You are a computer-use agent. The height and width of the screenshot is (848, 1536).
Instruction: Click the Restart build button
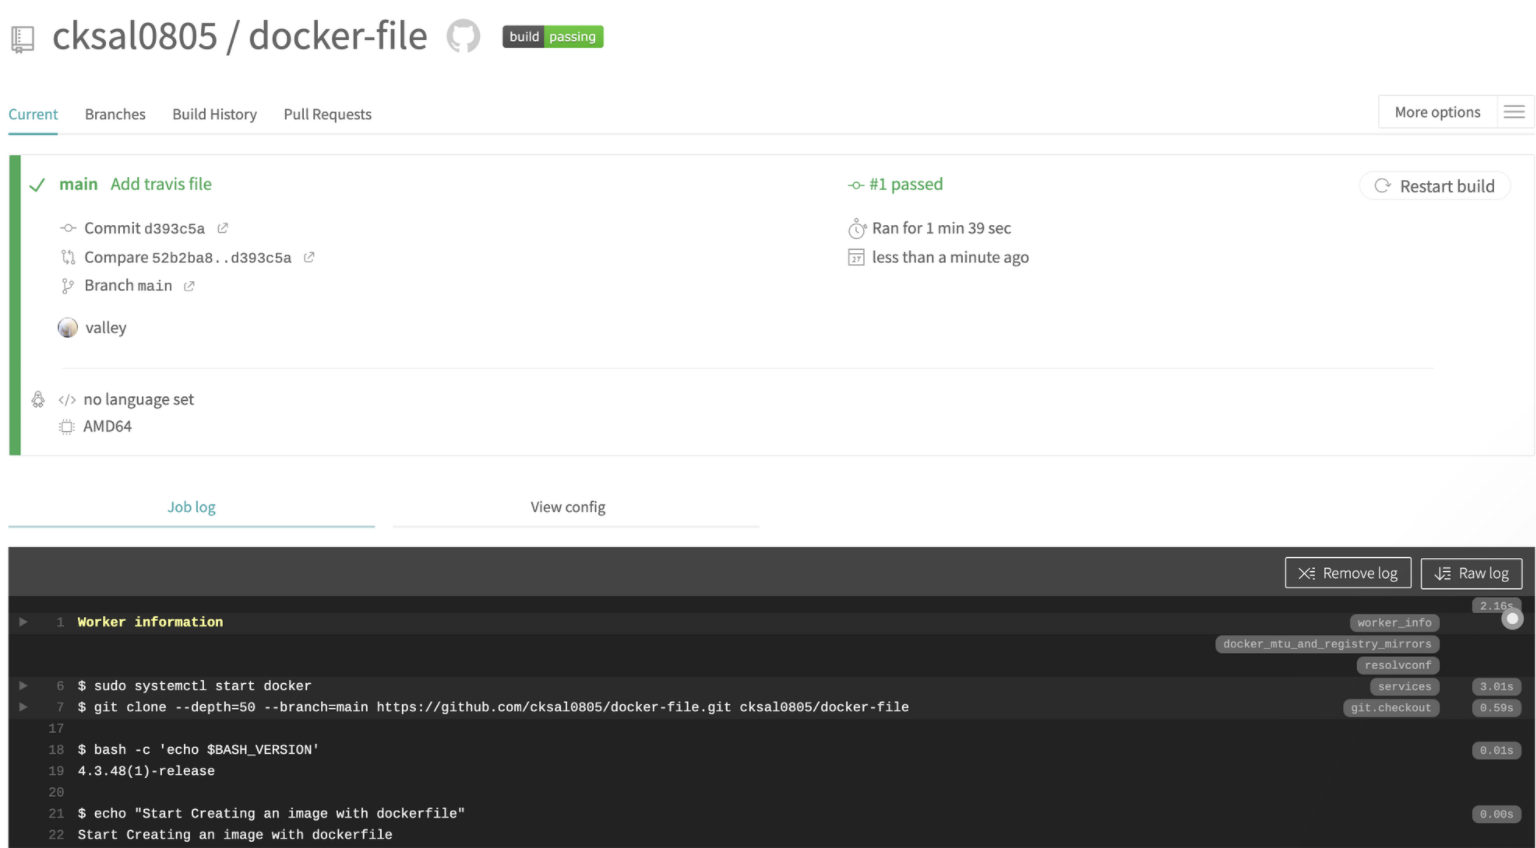pos(1434,186)
